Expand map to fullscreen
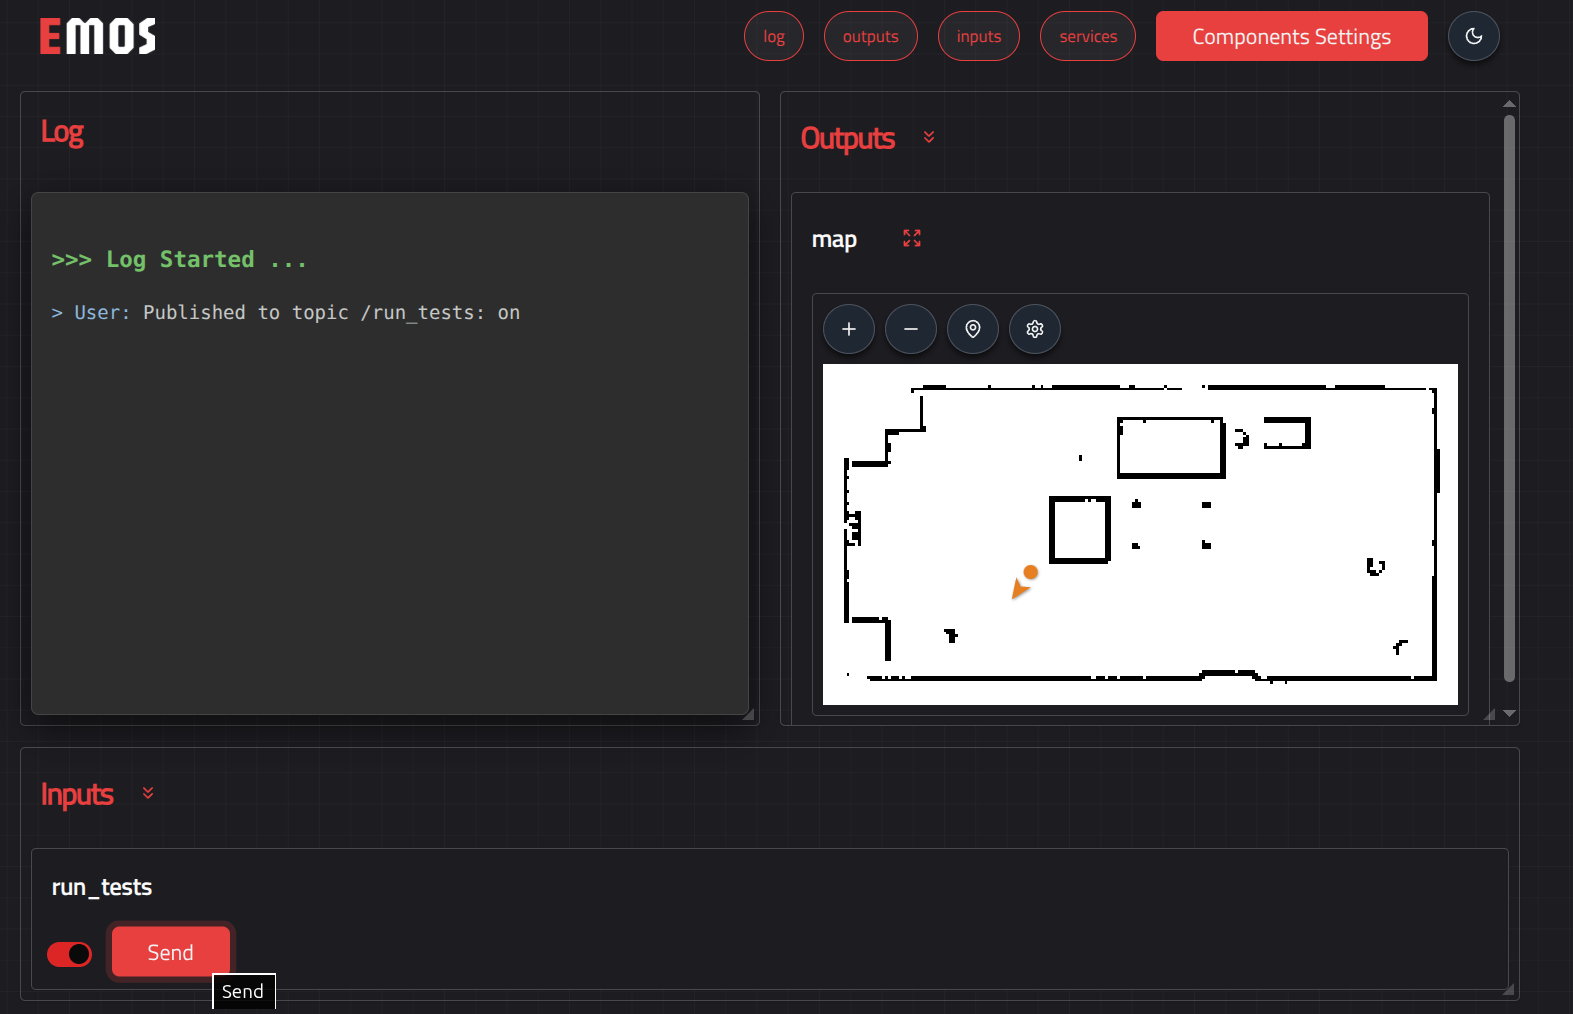The height and width of the screenshot is (1014, 1573). (x=911, y=239)
